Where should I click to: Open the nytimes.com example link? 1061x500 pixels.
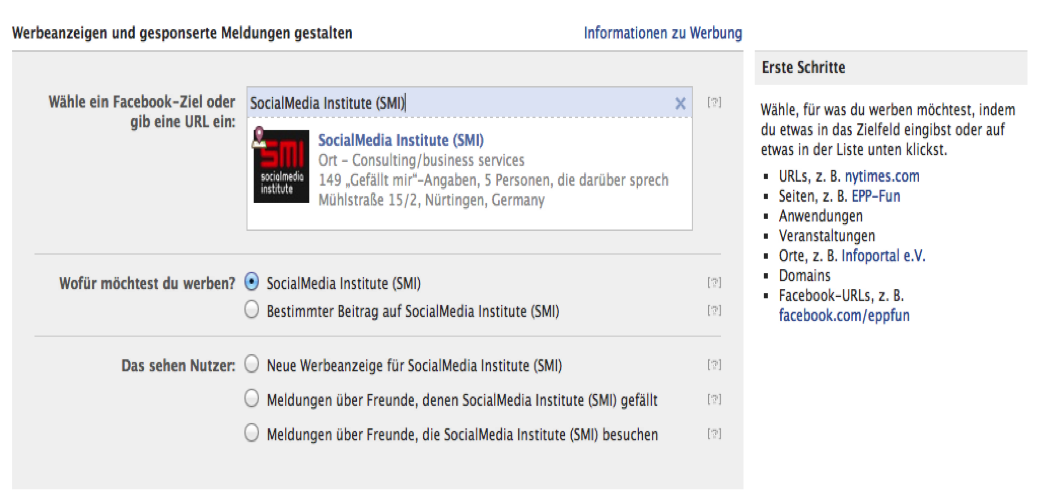[x=882, y=177]
